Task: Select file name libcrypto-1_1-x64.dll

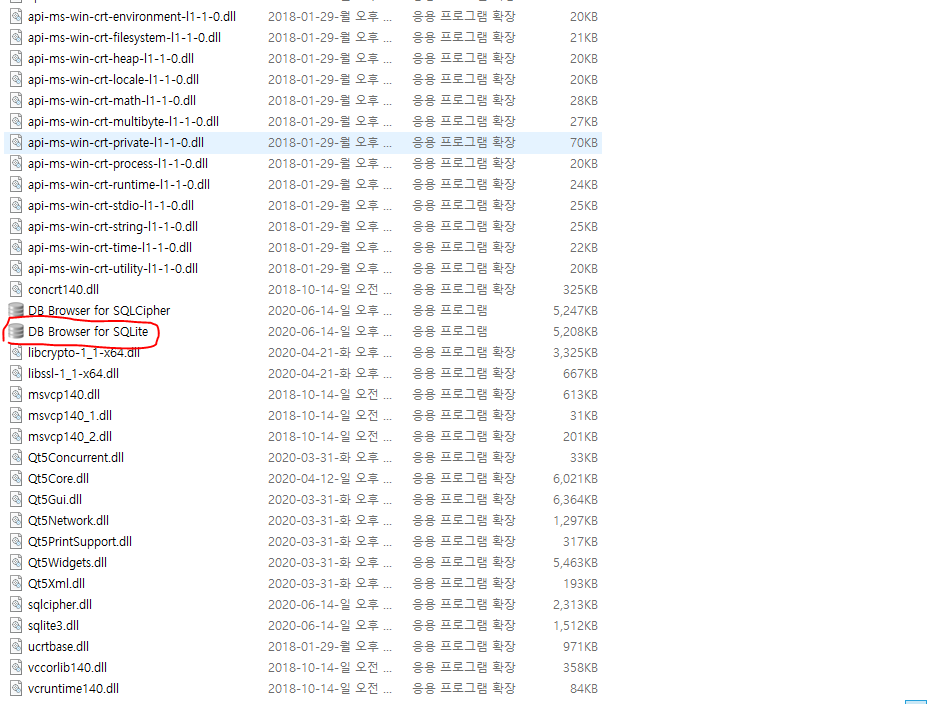Action: point(84,353)
